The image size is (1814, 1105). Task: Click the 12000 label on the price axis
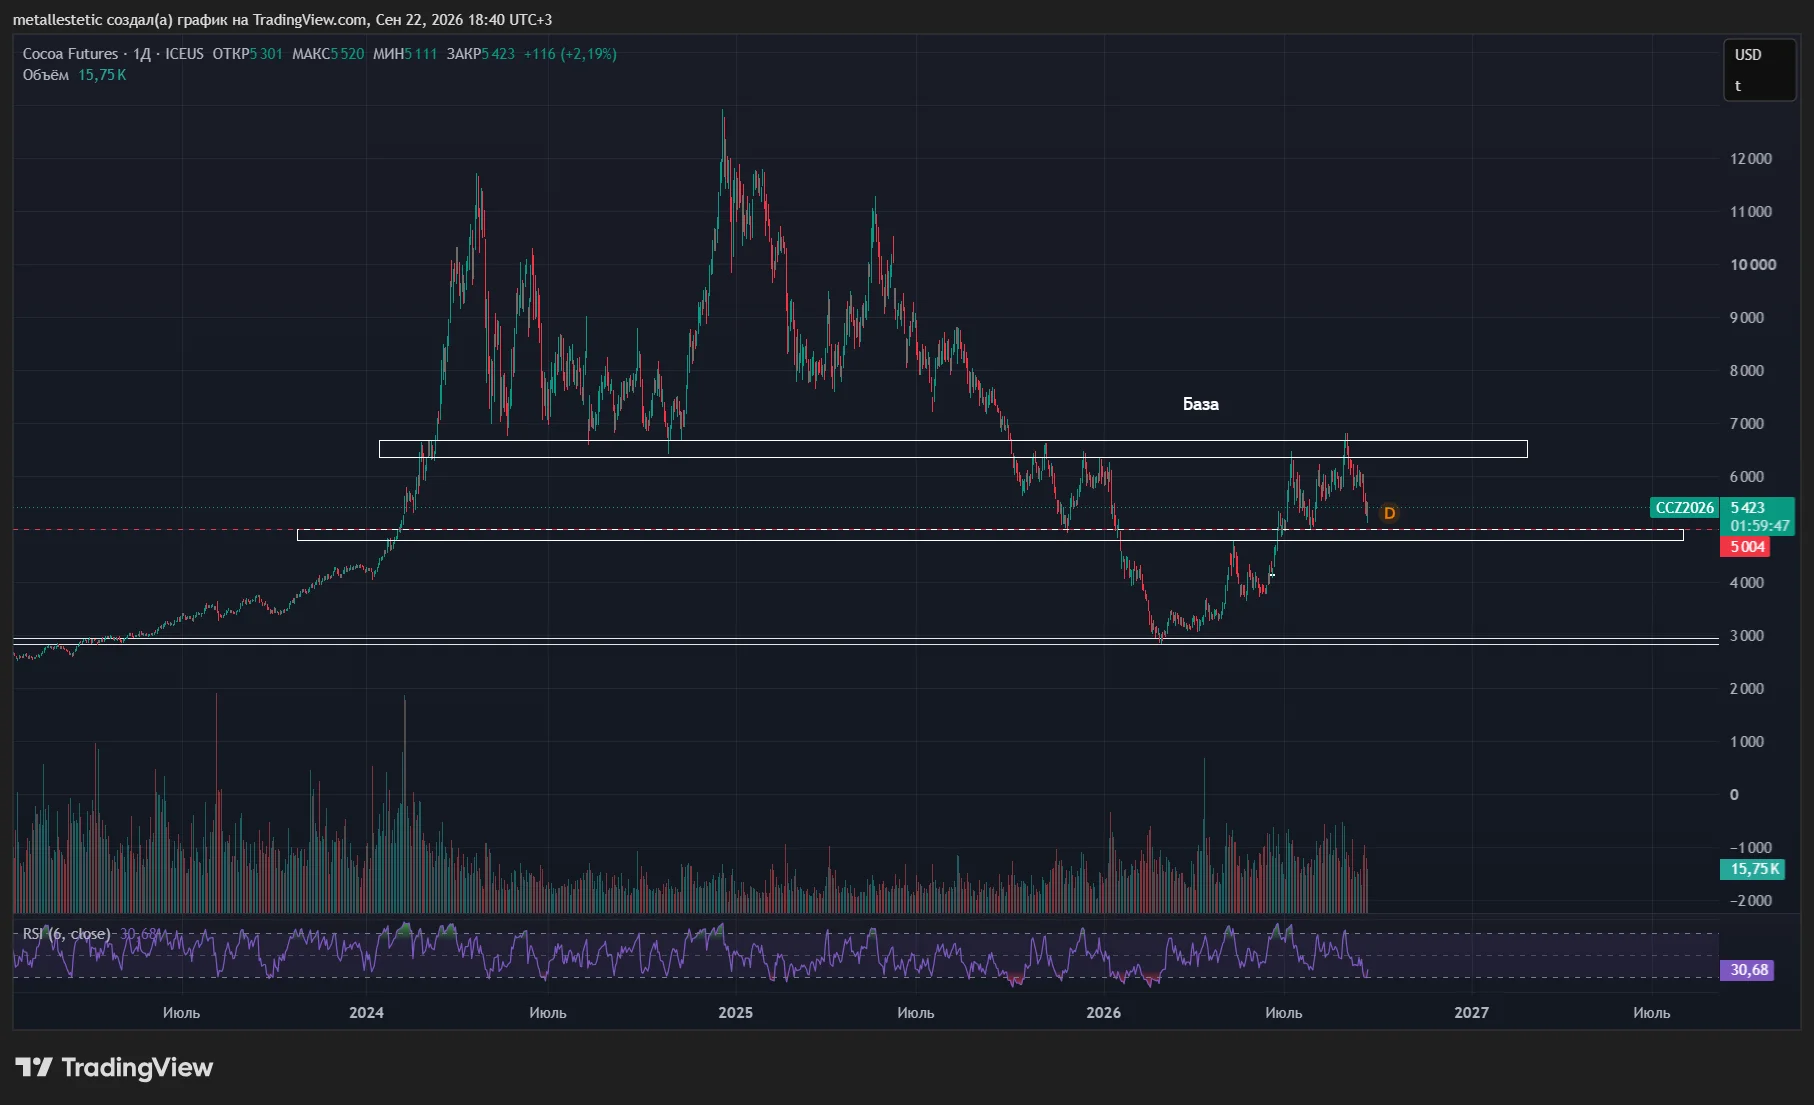pos(1751,159)
